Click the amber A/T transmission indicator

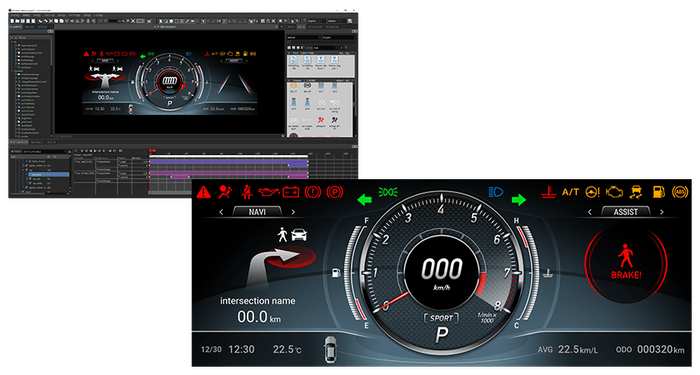coord(570,192)
